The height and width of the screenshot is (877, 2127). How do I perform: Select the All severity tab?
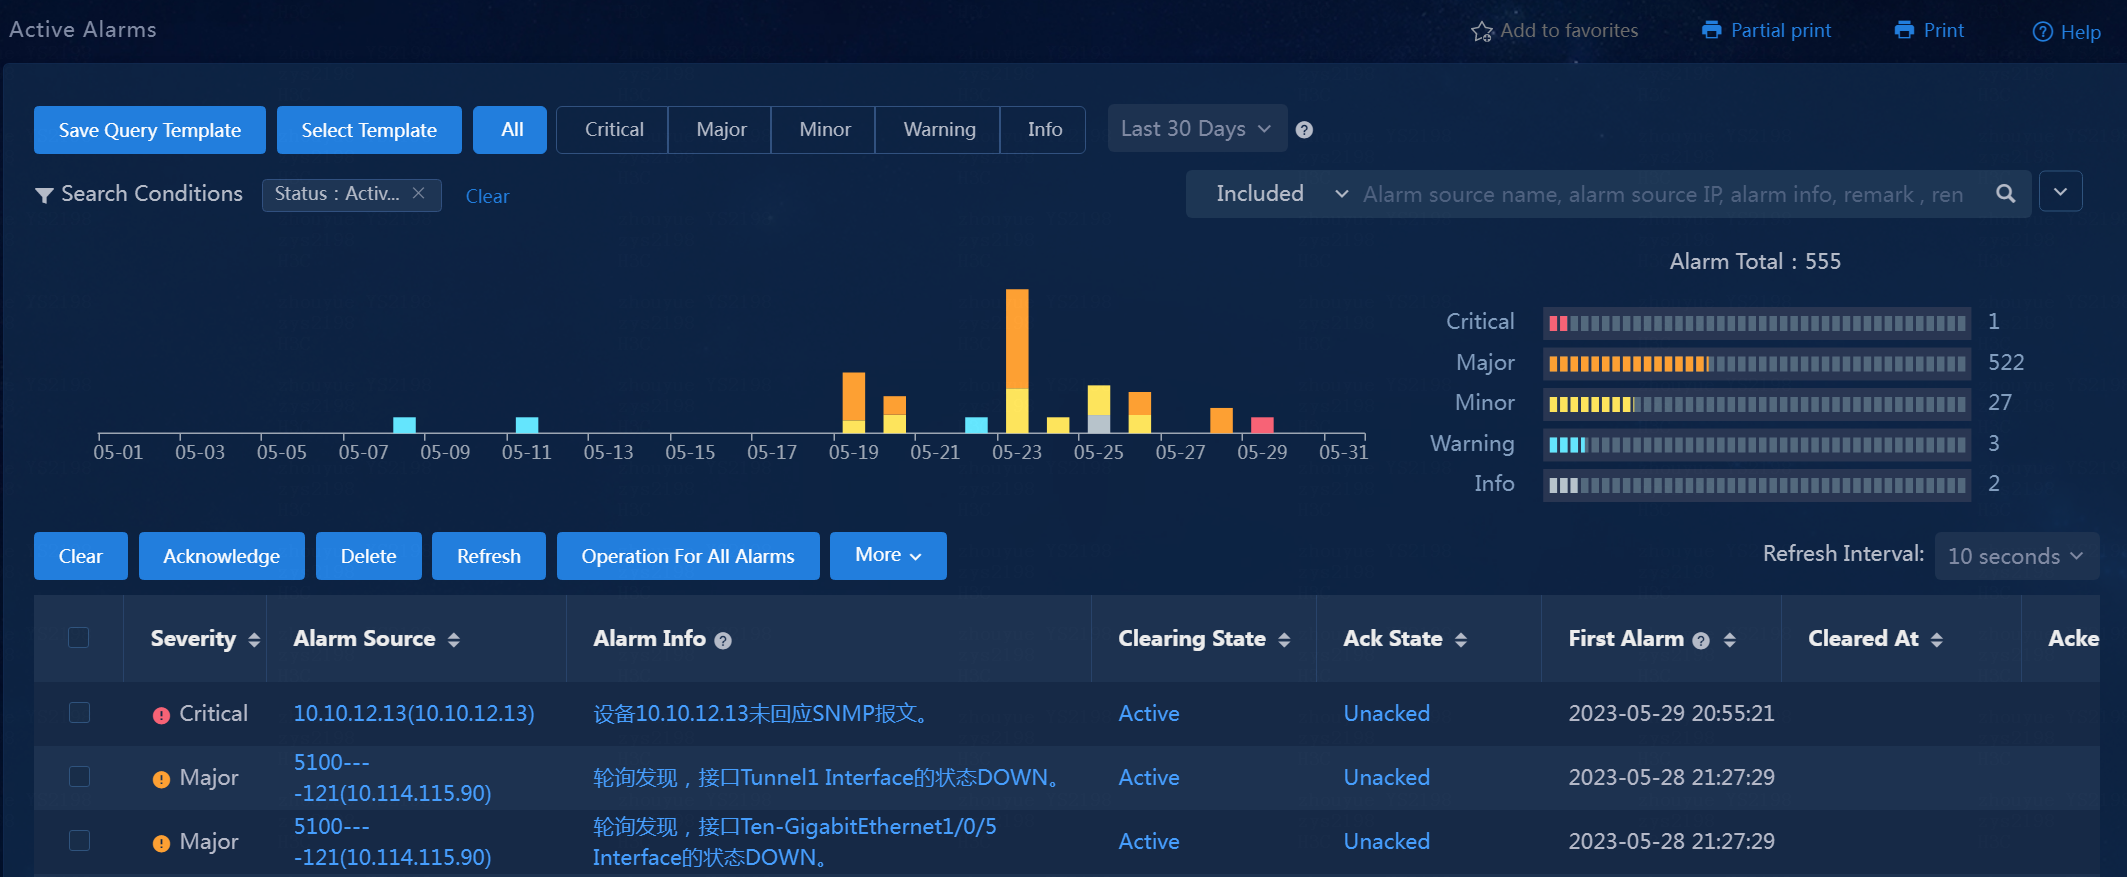click(x=510, y=130)
